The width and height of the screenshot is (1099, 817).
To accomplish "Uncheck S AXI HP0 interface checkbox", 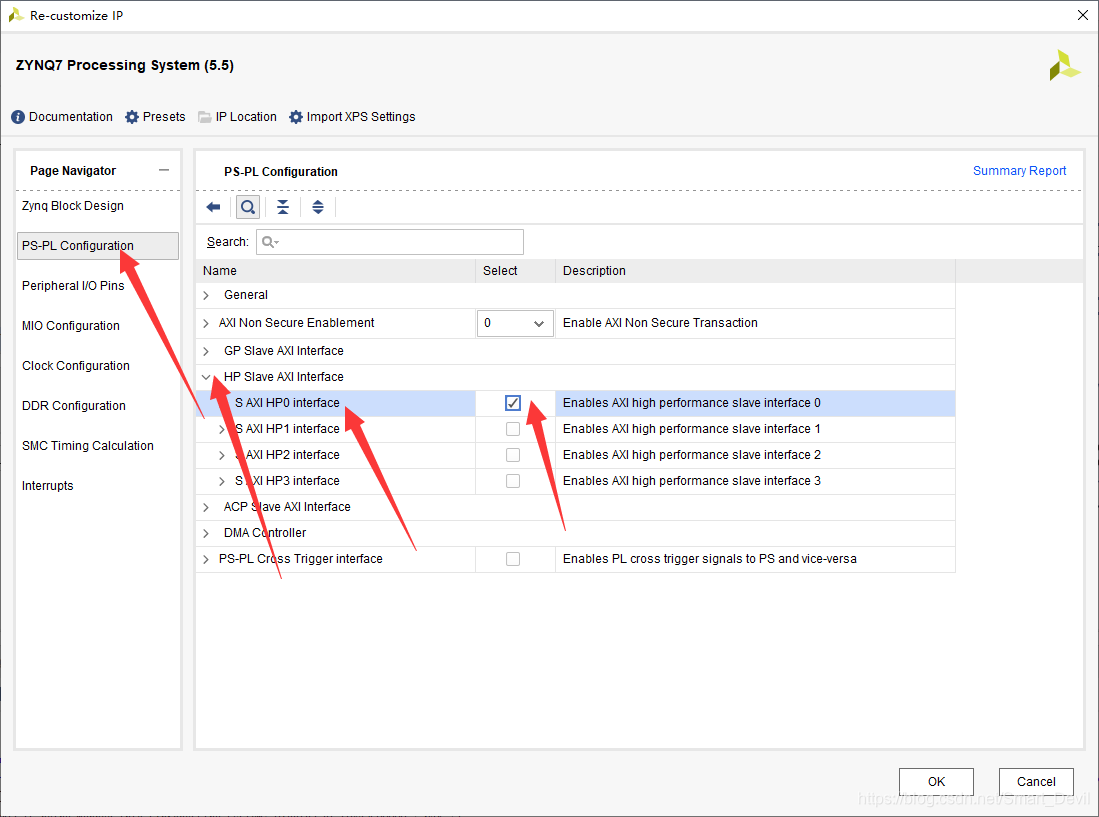I will pos(513,403).
